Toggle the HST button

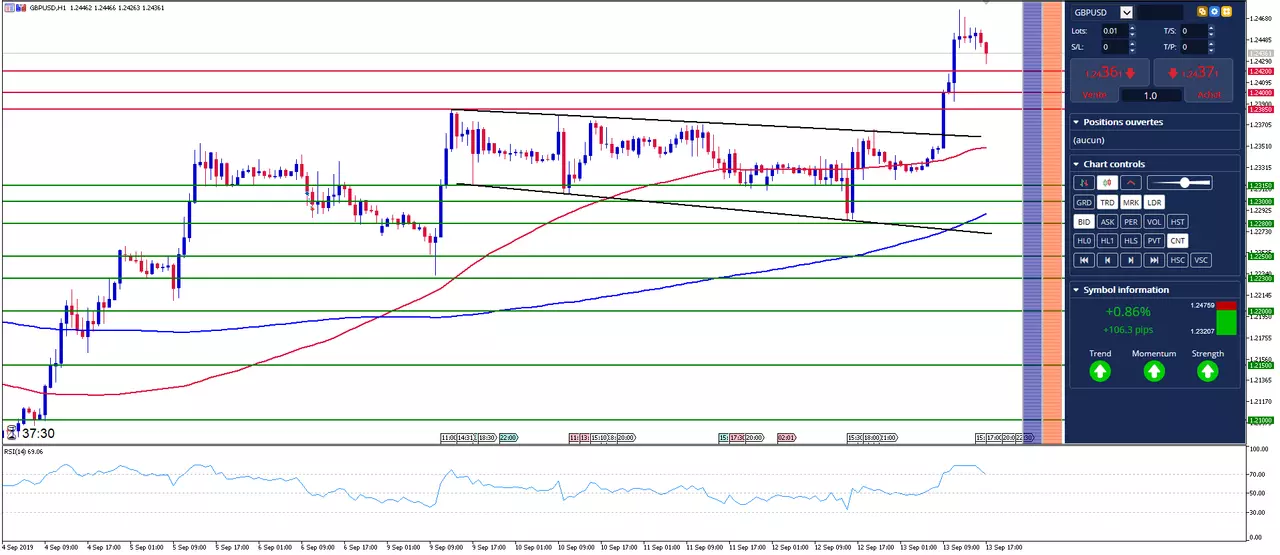[x=1178, y=222]
